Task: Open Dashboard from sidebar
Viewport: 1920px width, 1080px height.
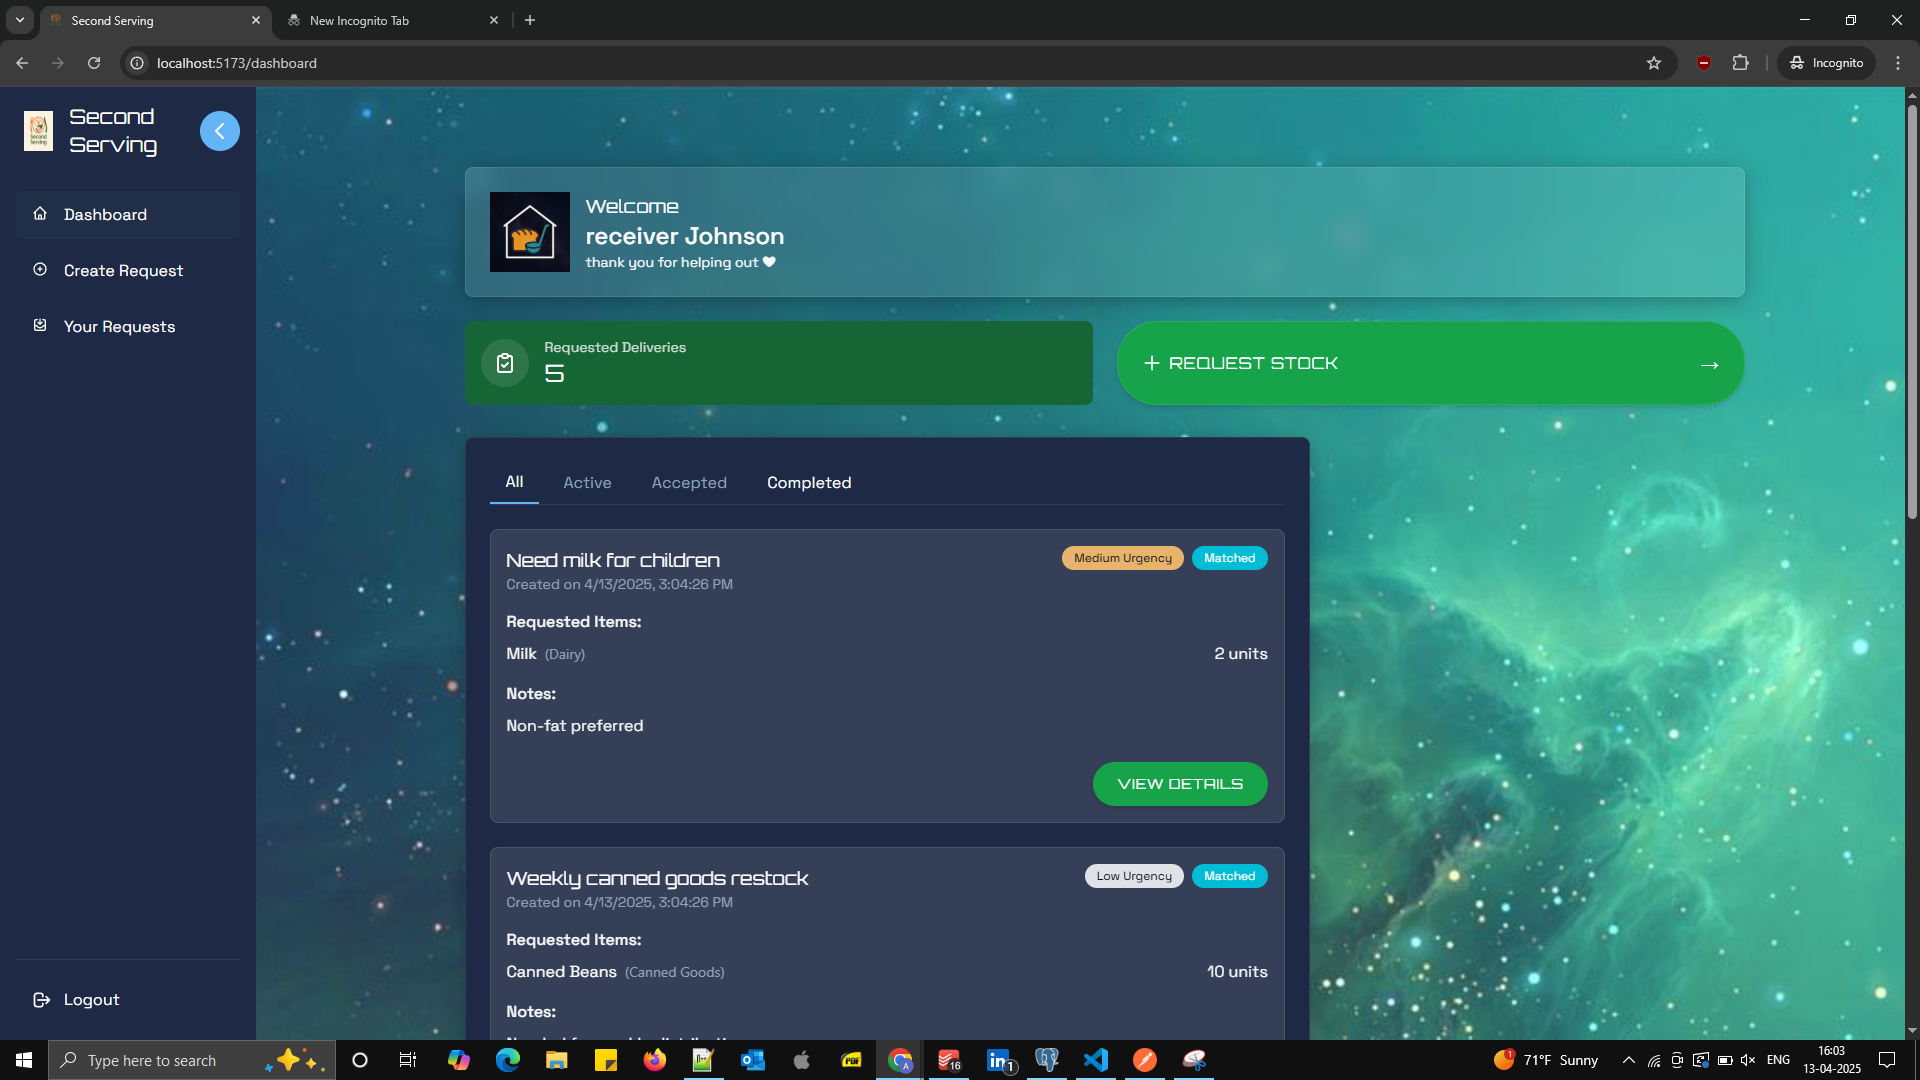Action: pyautogui.click(x=105, y=214)
